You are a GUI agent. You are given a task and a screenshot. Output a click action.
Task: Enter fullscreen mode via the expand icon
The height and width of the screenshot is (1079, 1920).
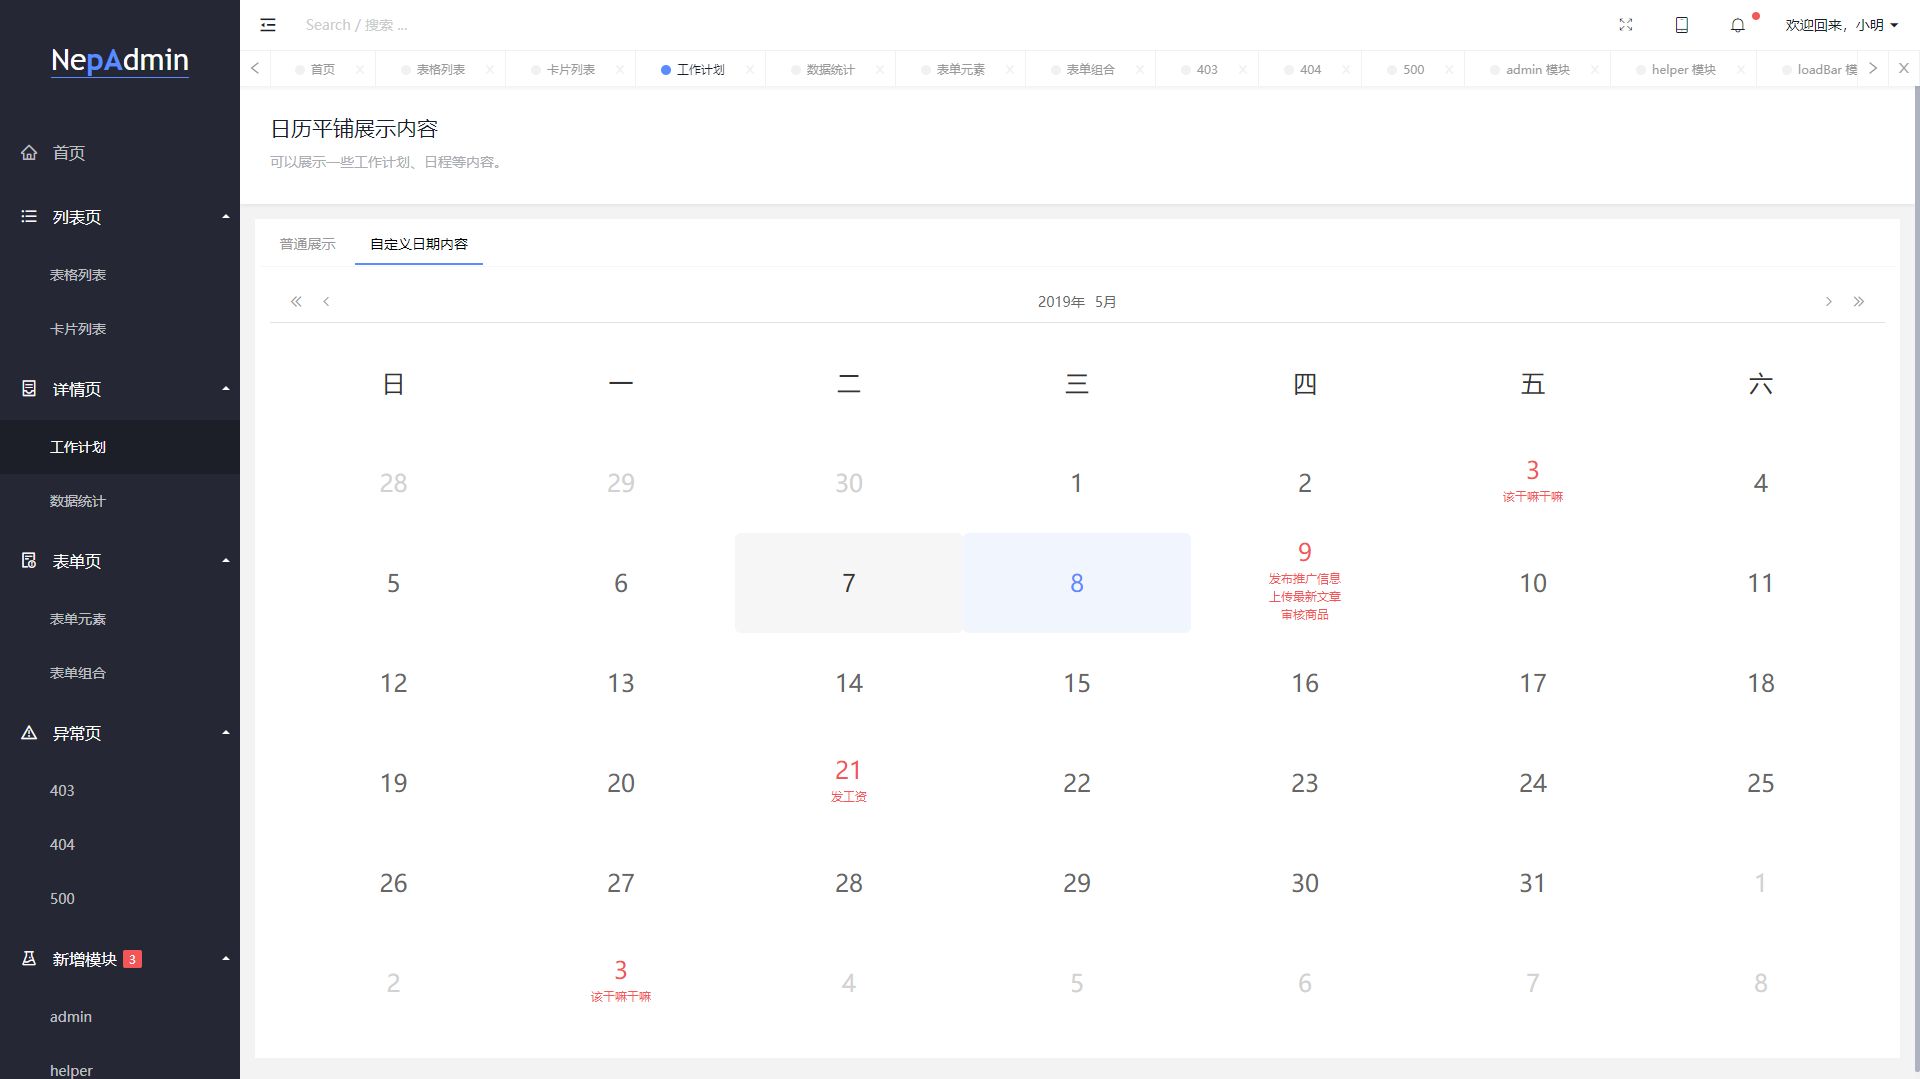pos(1626,25)
